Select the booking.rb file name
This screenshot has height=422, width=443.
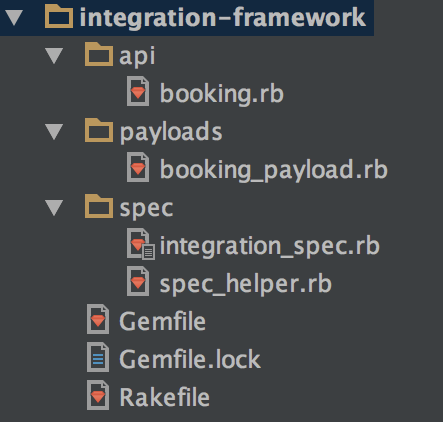pos(222,94)
